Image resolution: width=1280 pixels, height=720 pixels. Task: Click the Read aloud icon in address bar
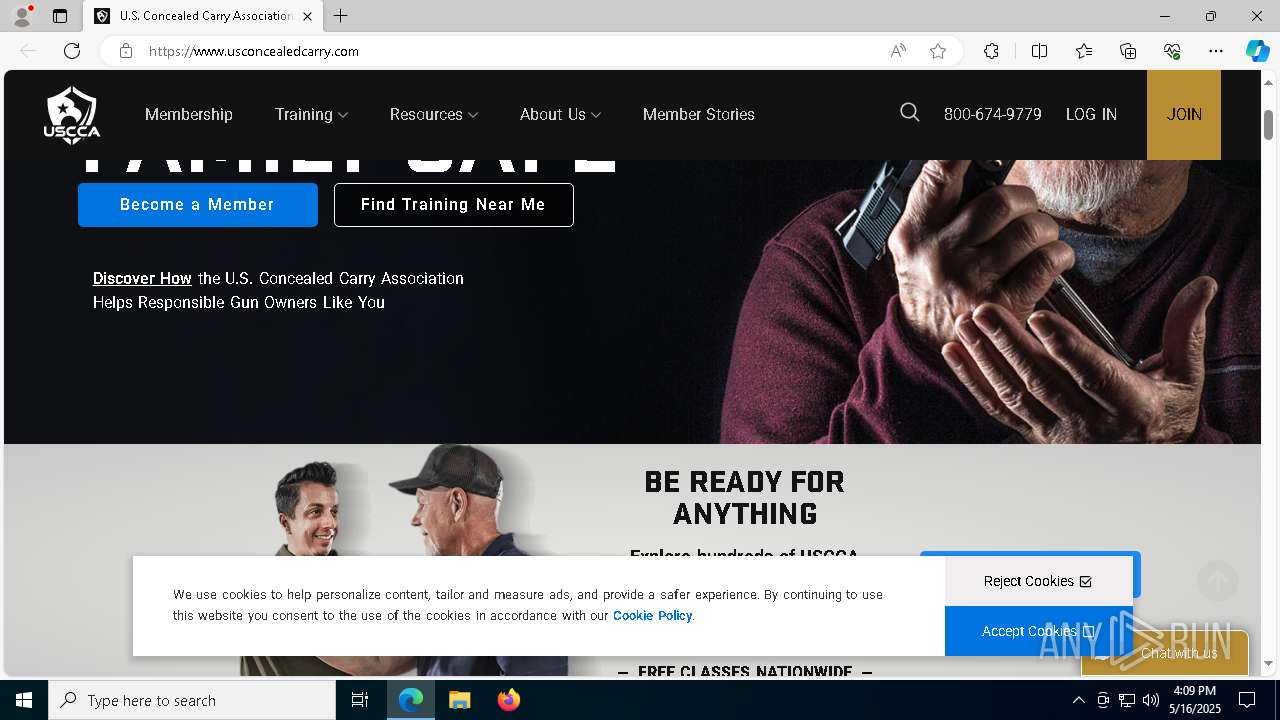tap(898, 51)
